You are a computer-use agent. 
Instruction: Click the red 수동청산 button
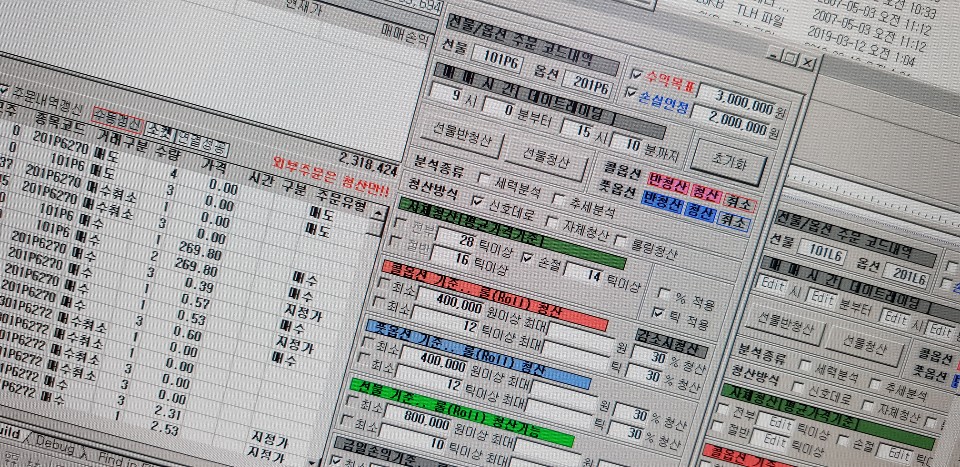[117, 122]
